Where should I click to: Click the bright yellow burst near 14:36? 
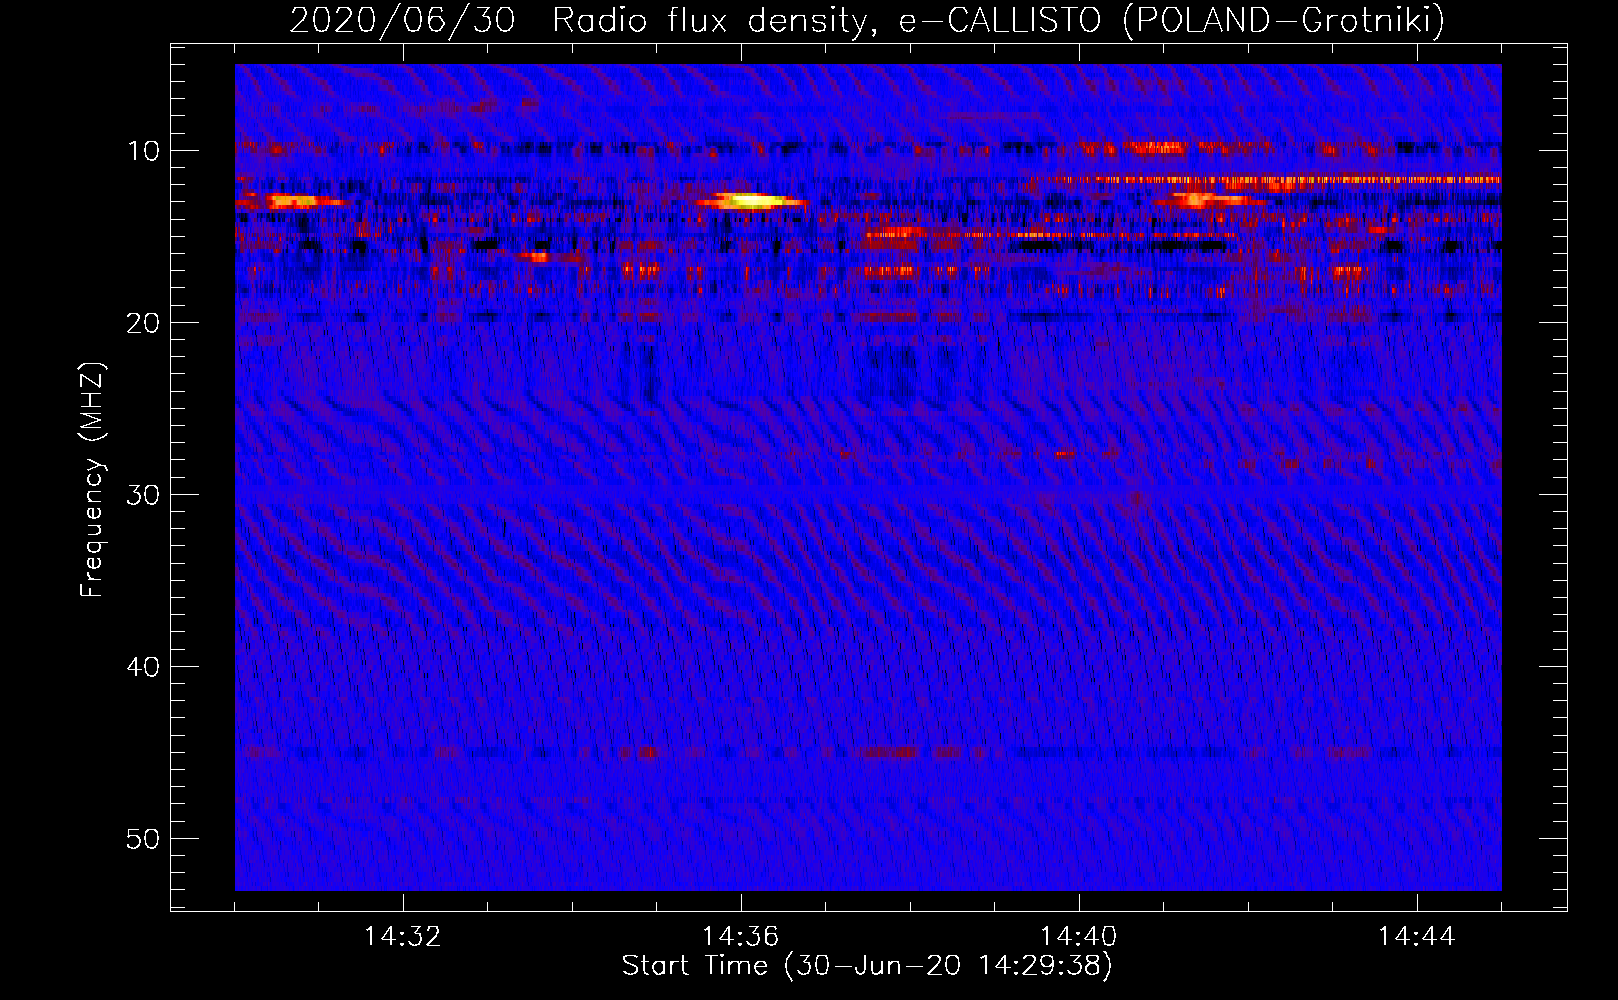tap(752, 201)
